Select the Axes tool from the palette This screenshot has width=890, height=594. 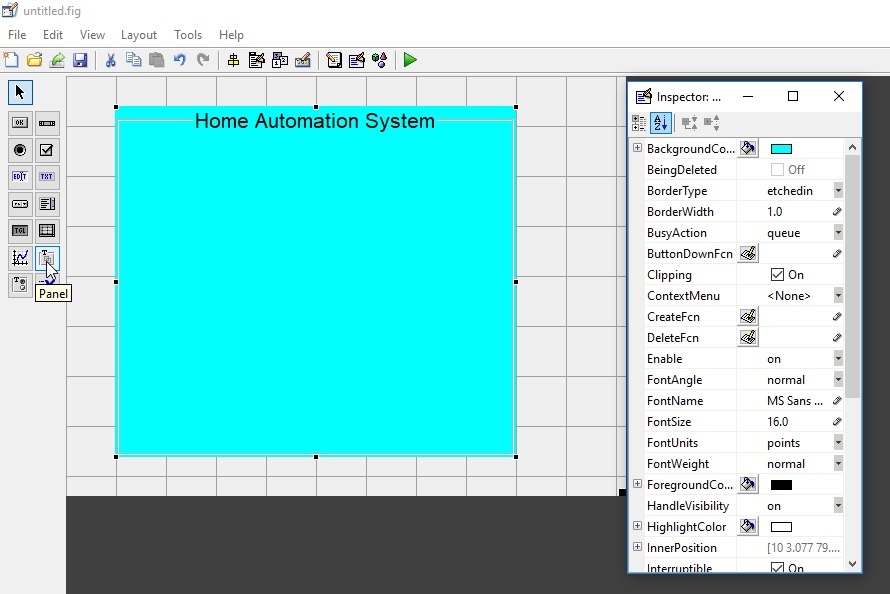[18, 258]
